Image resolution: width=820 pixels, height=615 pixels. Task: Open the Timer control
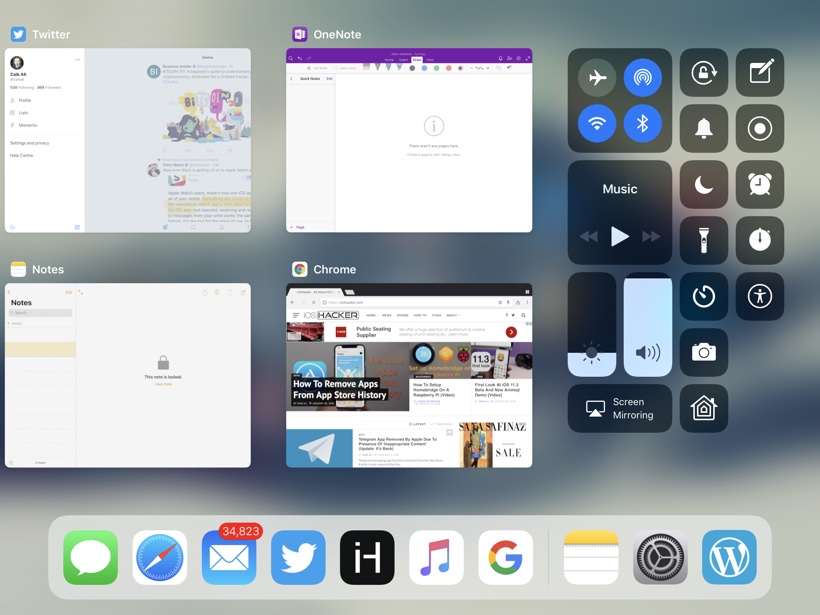704,296
